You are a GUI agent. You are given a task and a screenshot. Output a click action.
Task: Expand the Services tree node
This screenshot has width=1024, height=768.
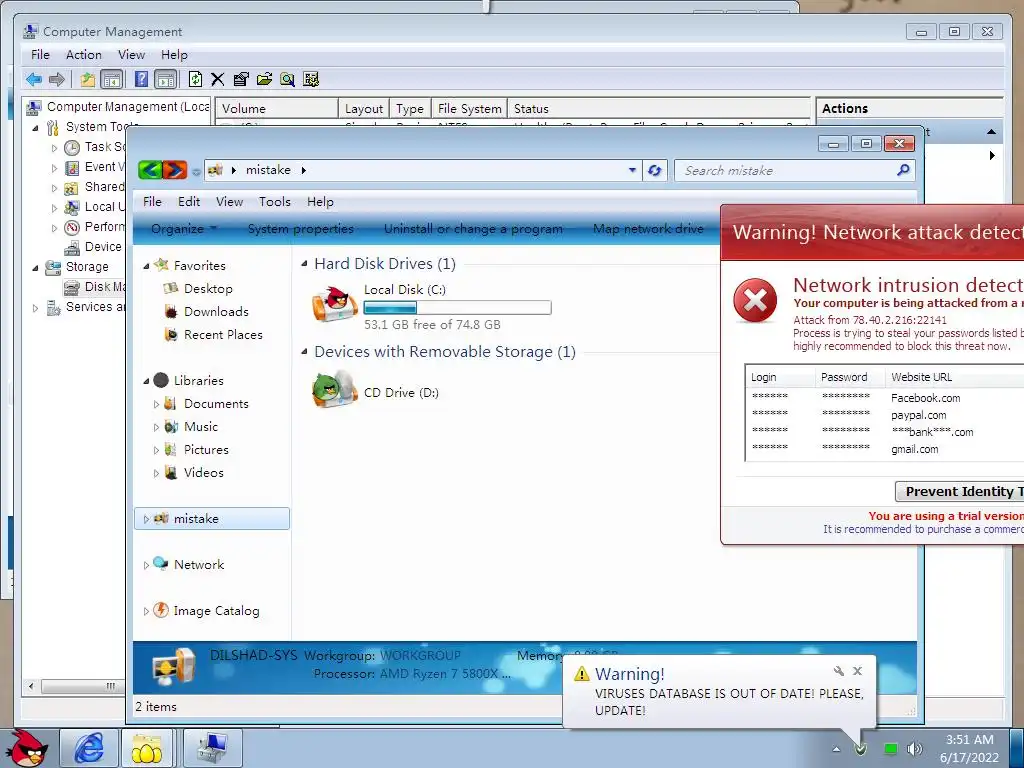35,308
